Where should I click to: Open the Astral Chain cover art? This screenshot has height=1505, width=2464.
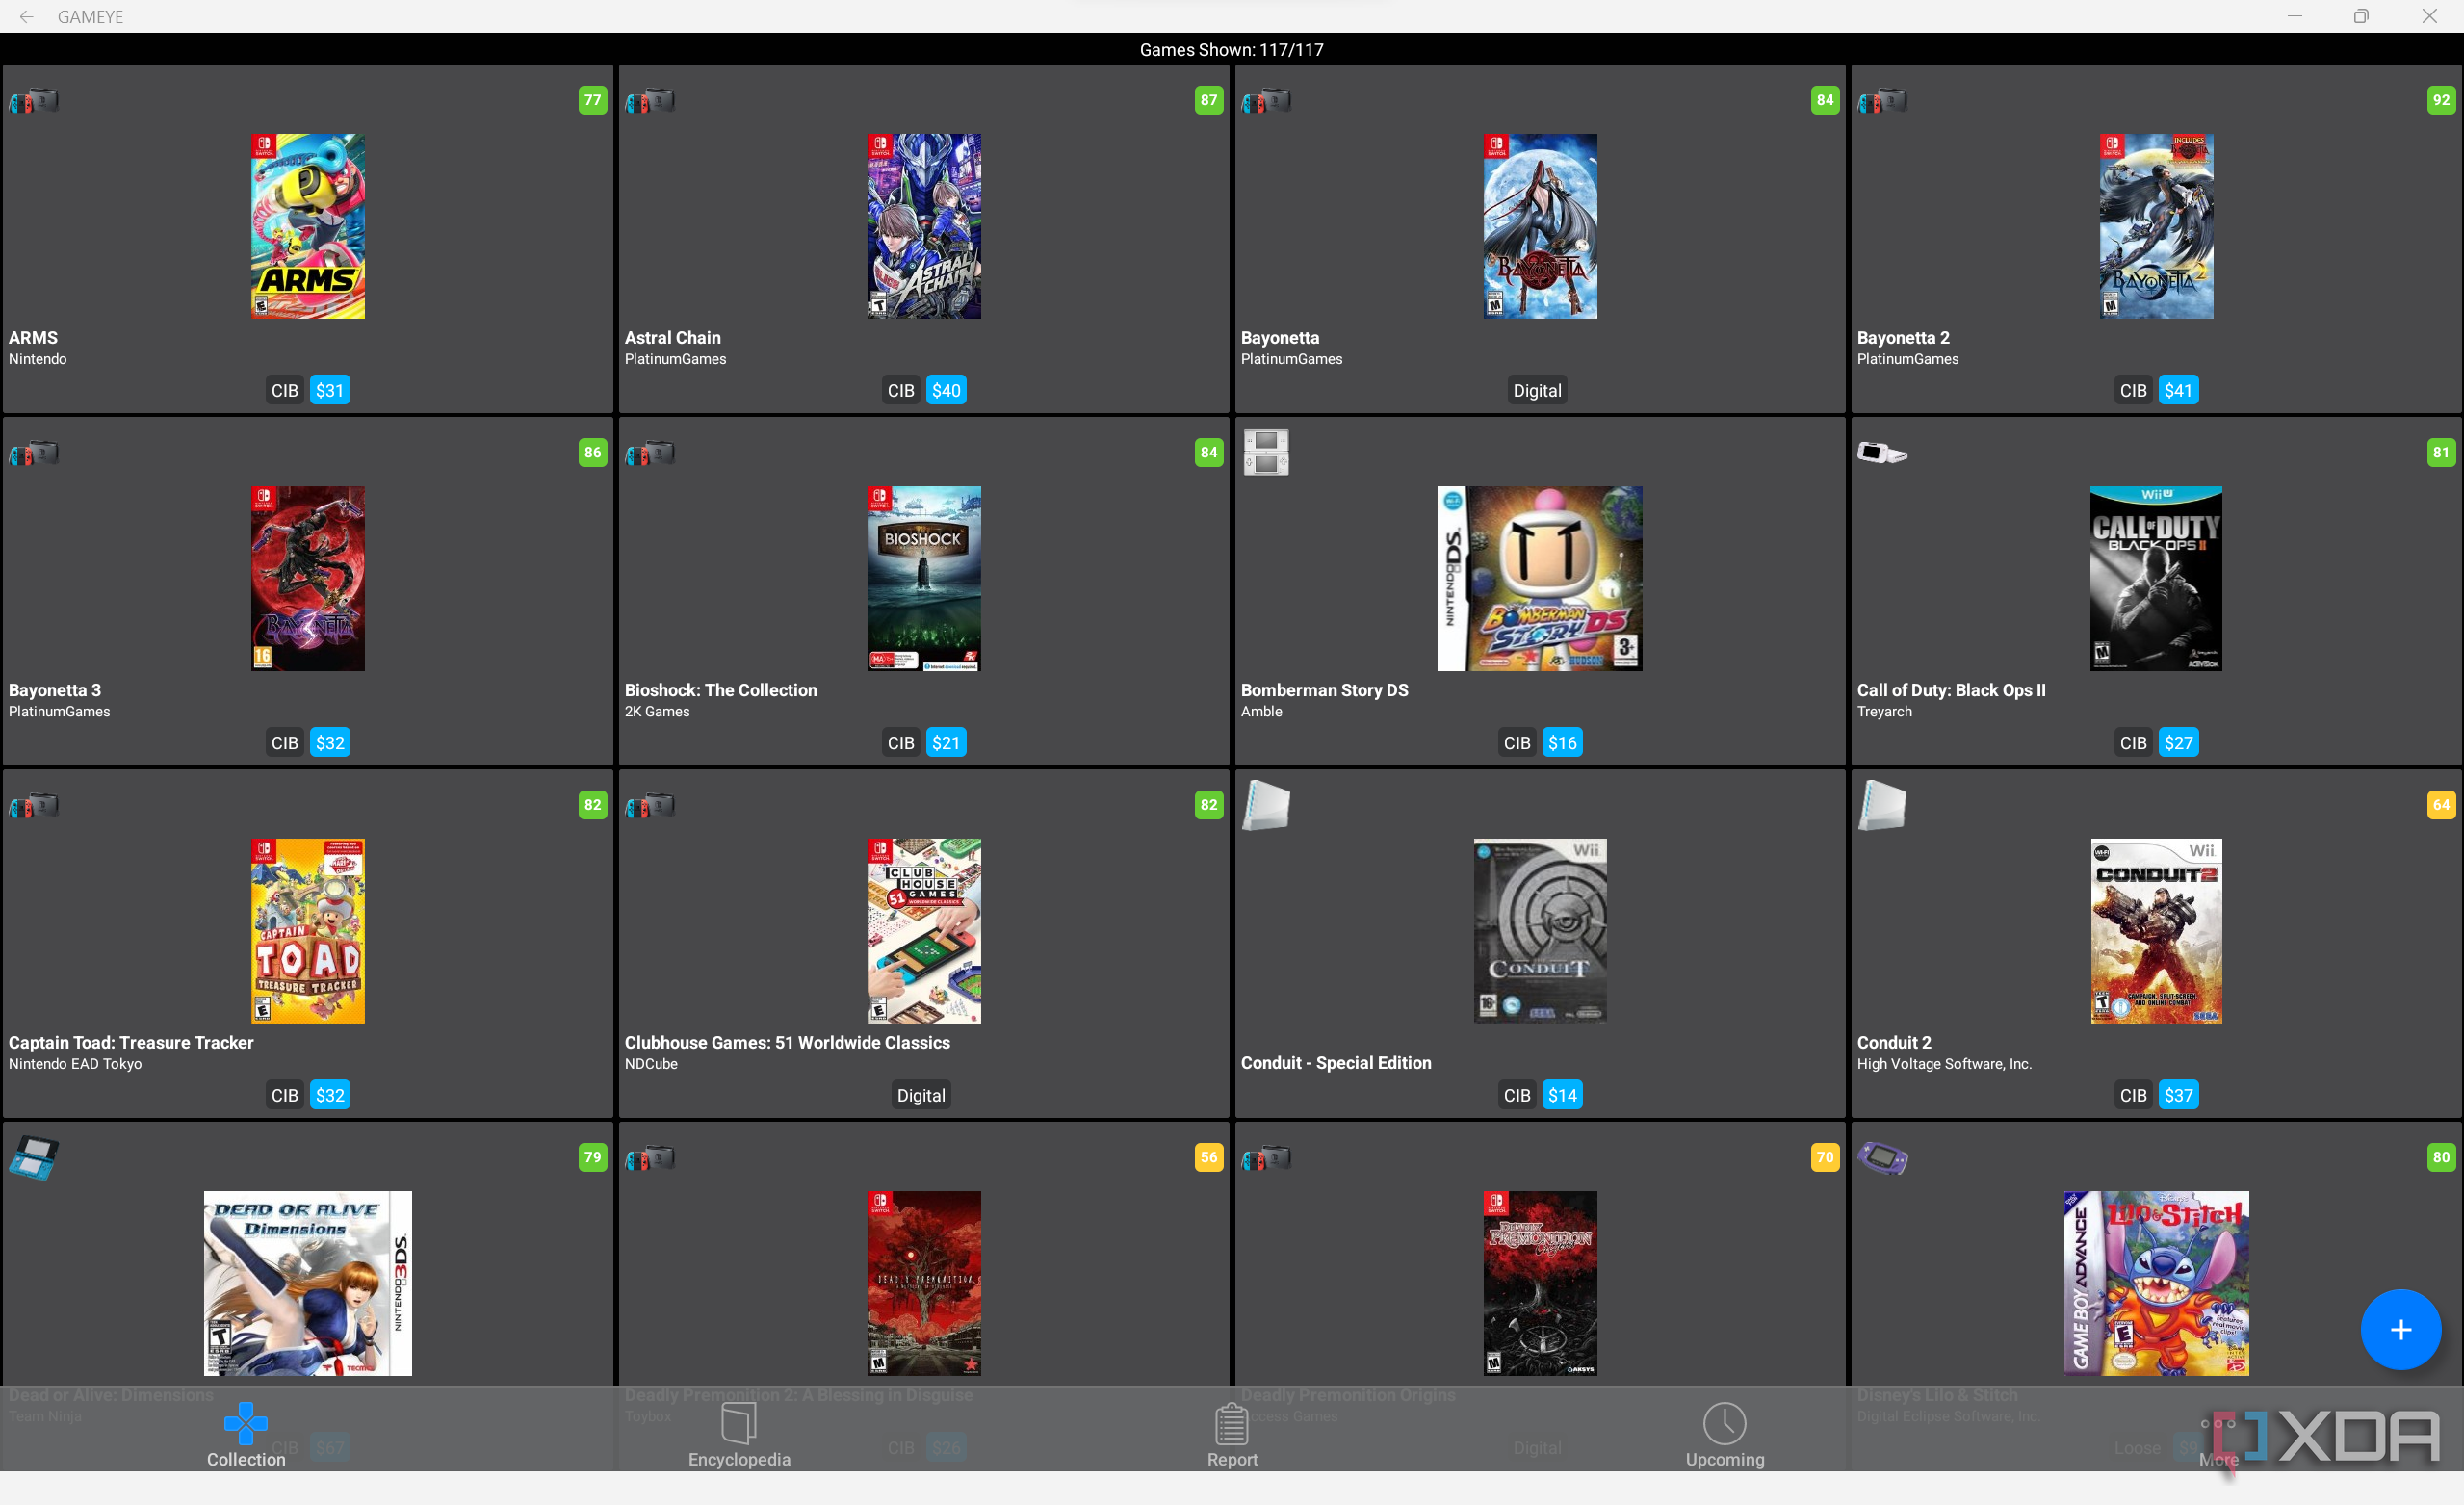(924, 226)
